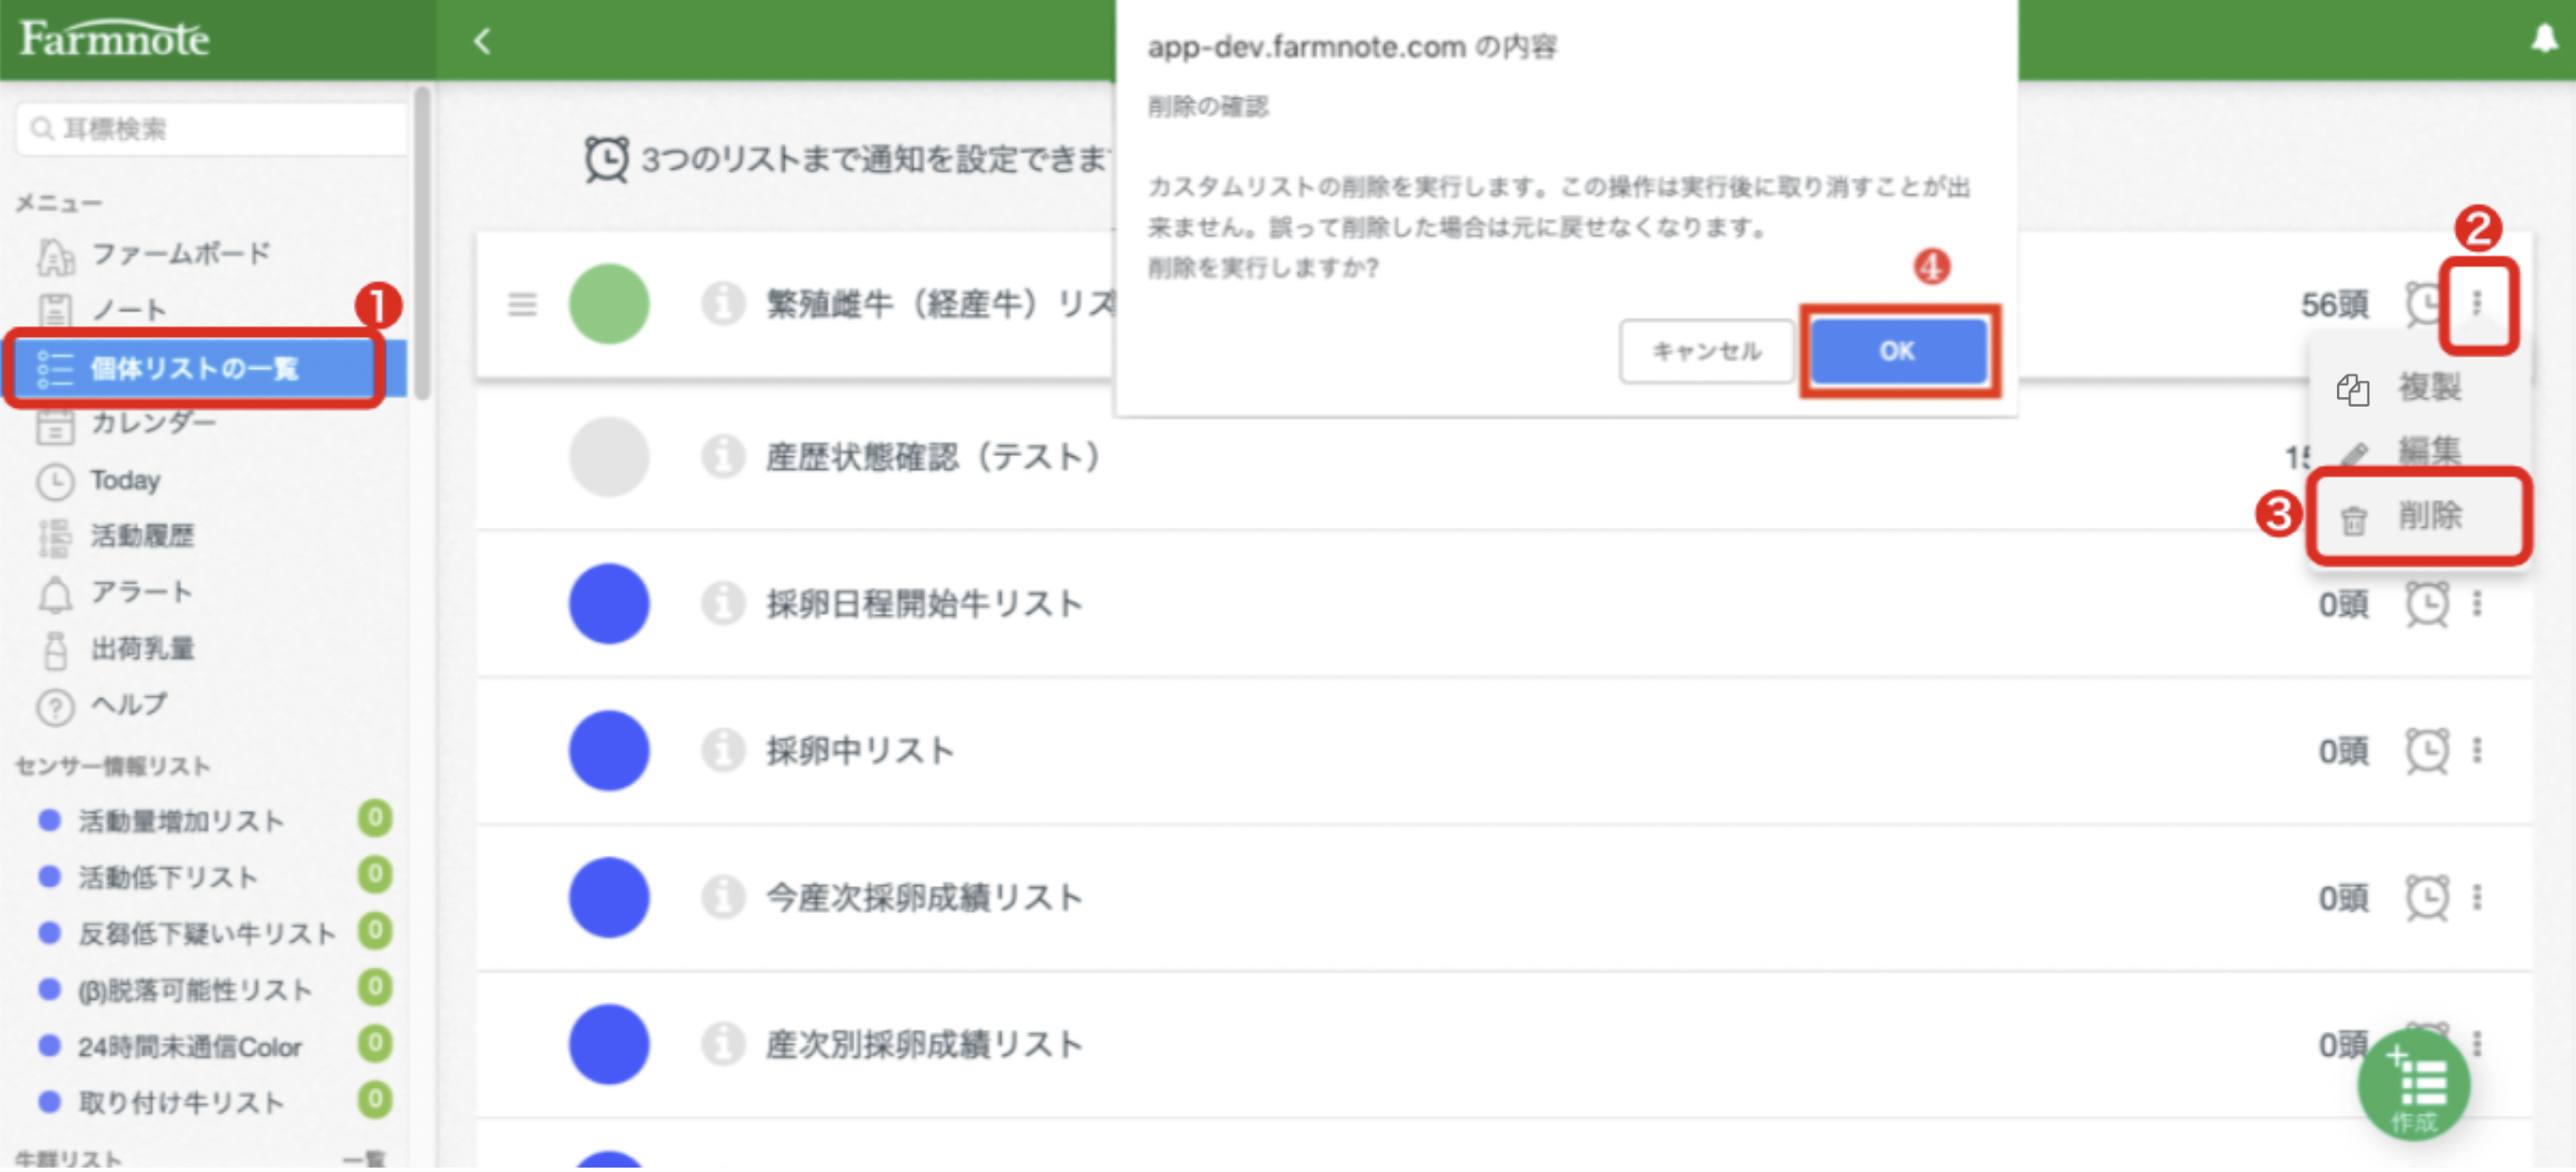Open the Farmnote logo home link
This screenshot has width=2576, height=1172.
(x=114, y=40)
